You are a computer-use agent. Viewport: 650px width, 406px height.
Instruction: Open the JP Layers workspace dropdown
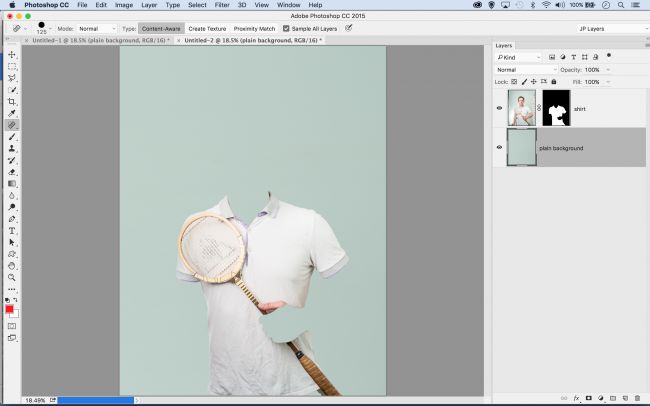point(613,29)
